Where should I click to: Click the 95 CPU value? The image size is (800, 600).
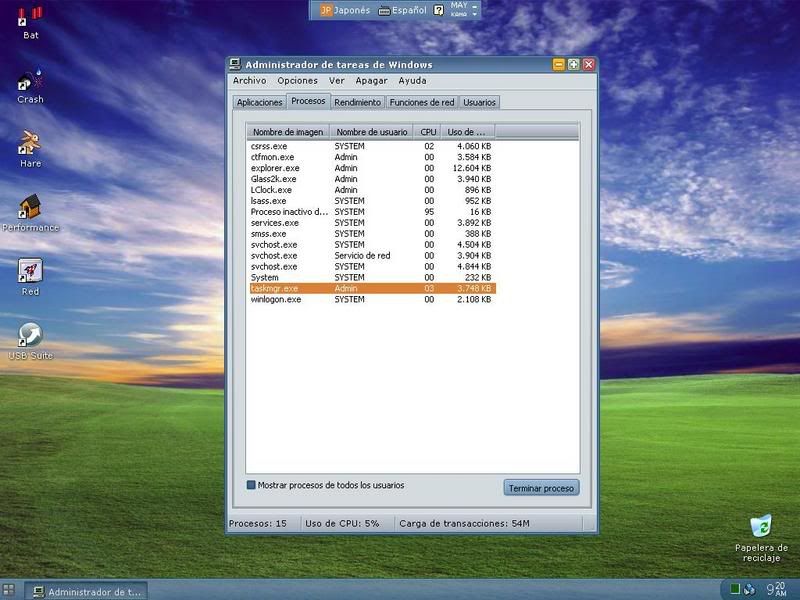429,212
